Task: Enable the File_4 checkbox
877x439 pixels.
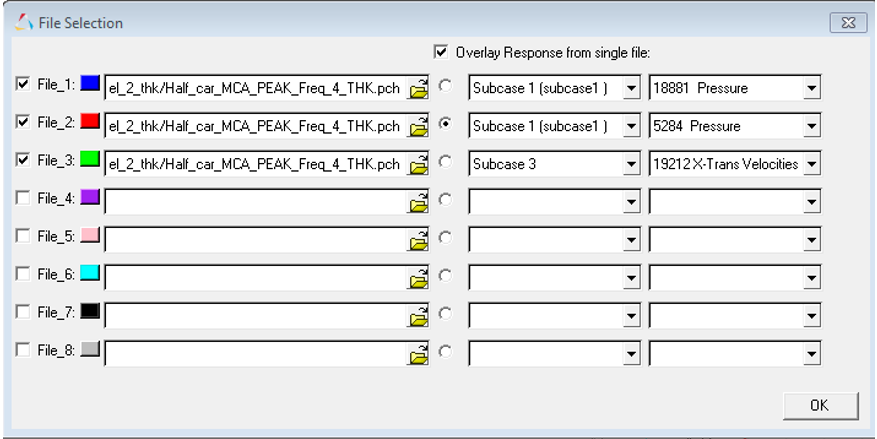Action: point(22,200)
